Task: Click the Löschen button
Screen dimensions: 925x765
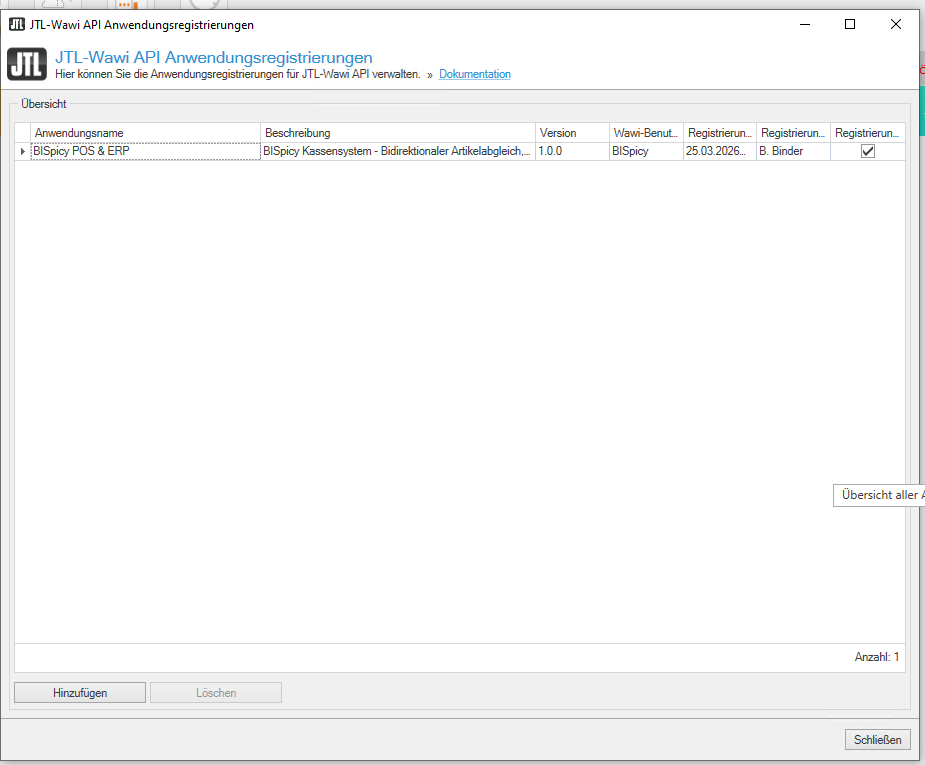Action: 216,692
